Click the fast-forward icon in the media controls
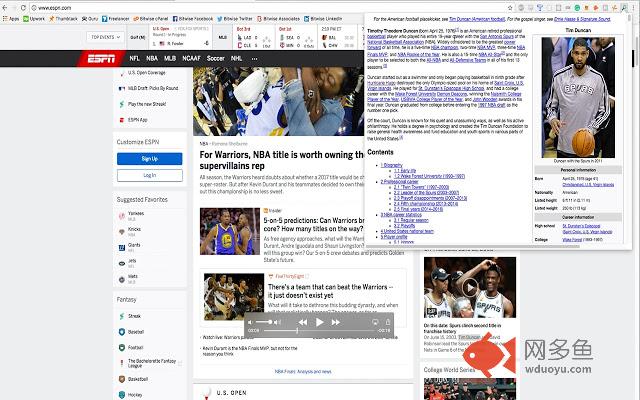Image resolution: width=640 pixels, height=400 pixels. click(x=337, y=322)
